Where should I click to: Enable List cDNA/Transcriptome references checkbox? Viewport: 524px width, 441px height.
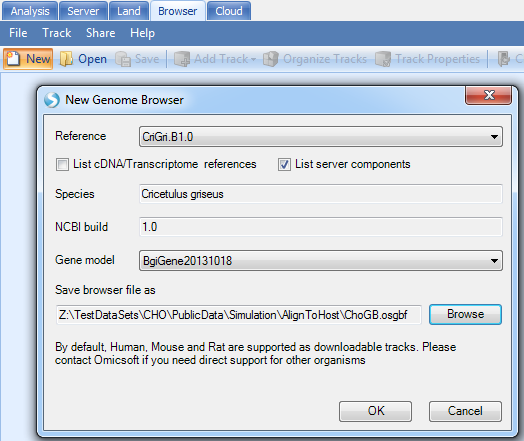[62, 164]
